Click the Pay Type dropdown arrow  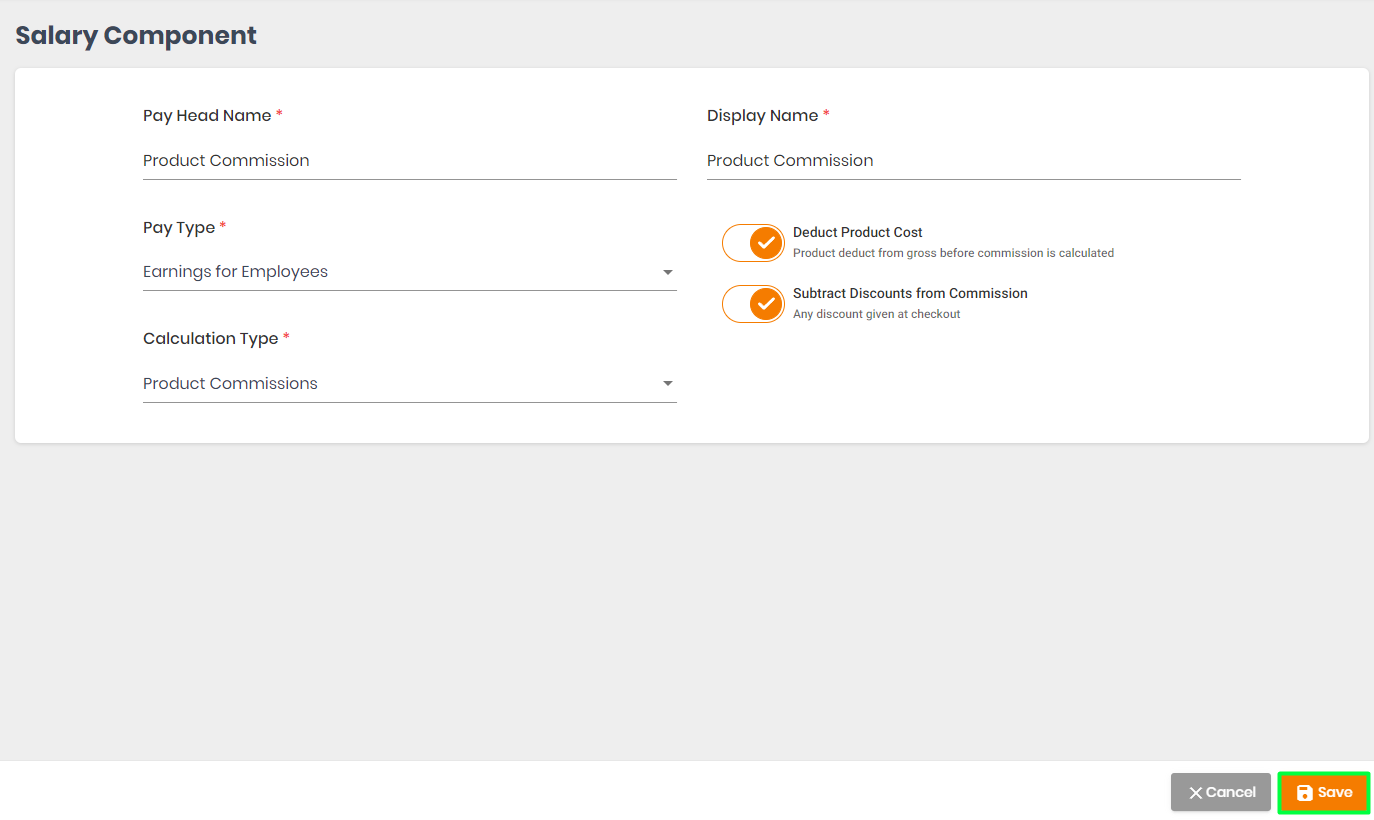667,273
